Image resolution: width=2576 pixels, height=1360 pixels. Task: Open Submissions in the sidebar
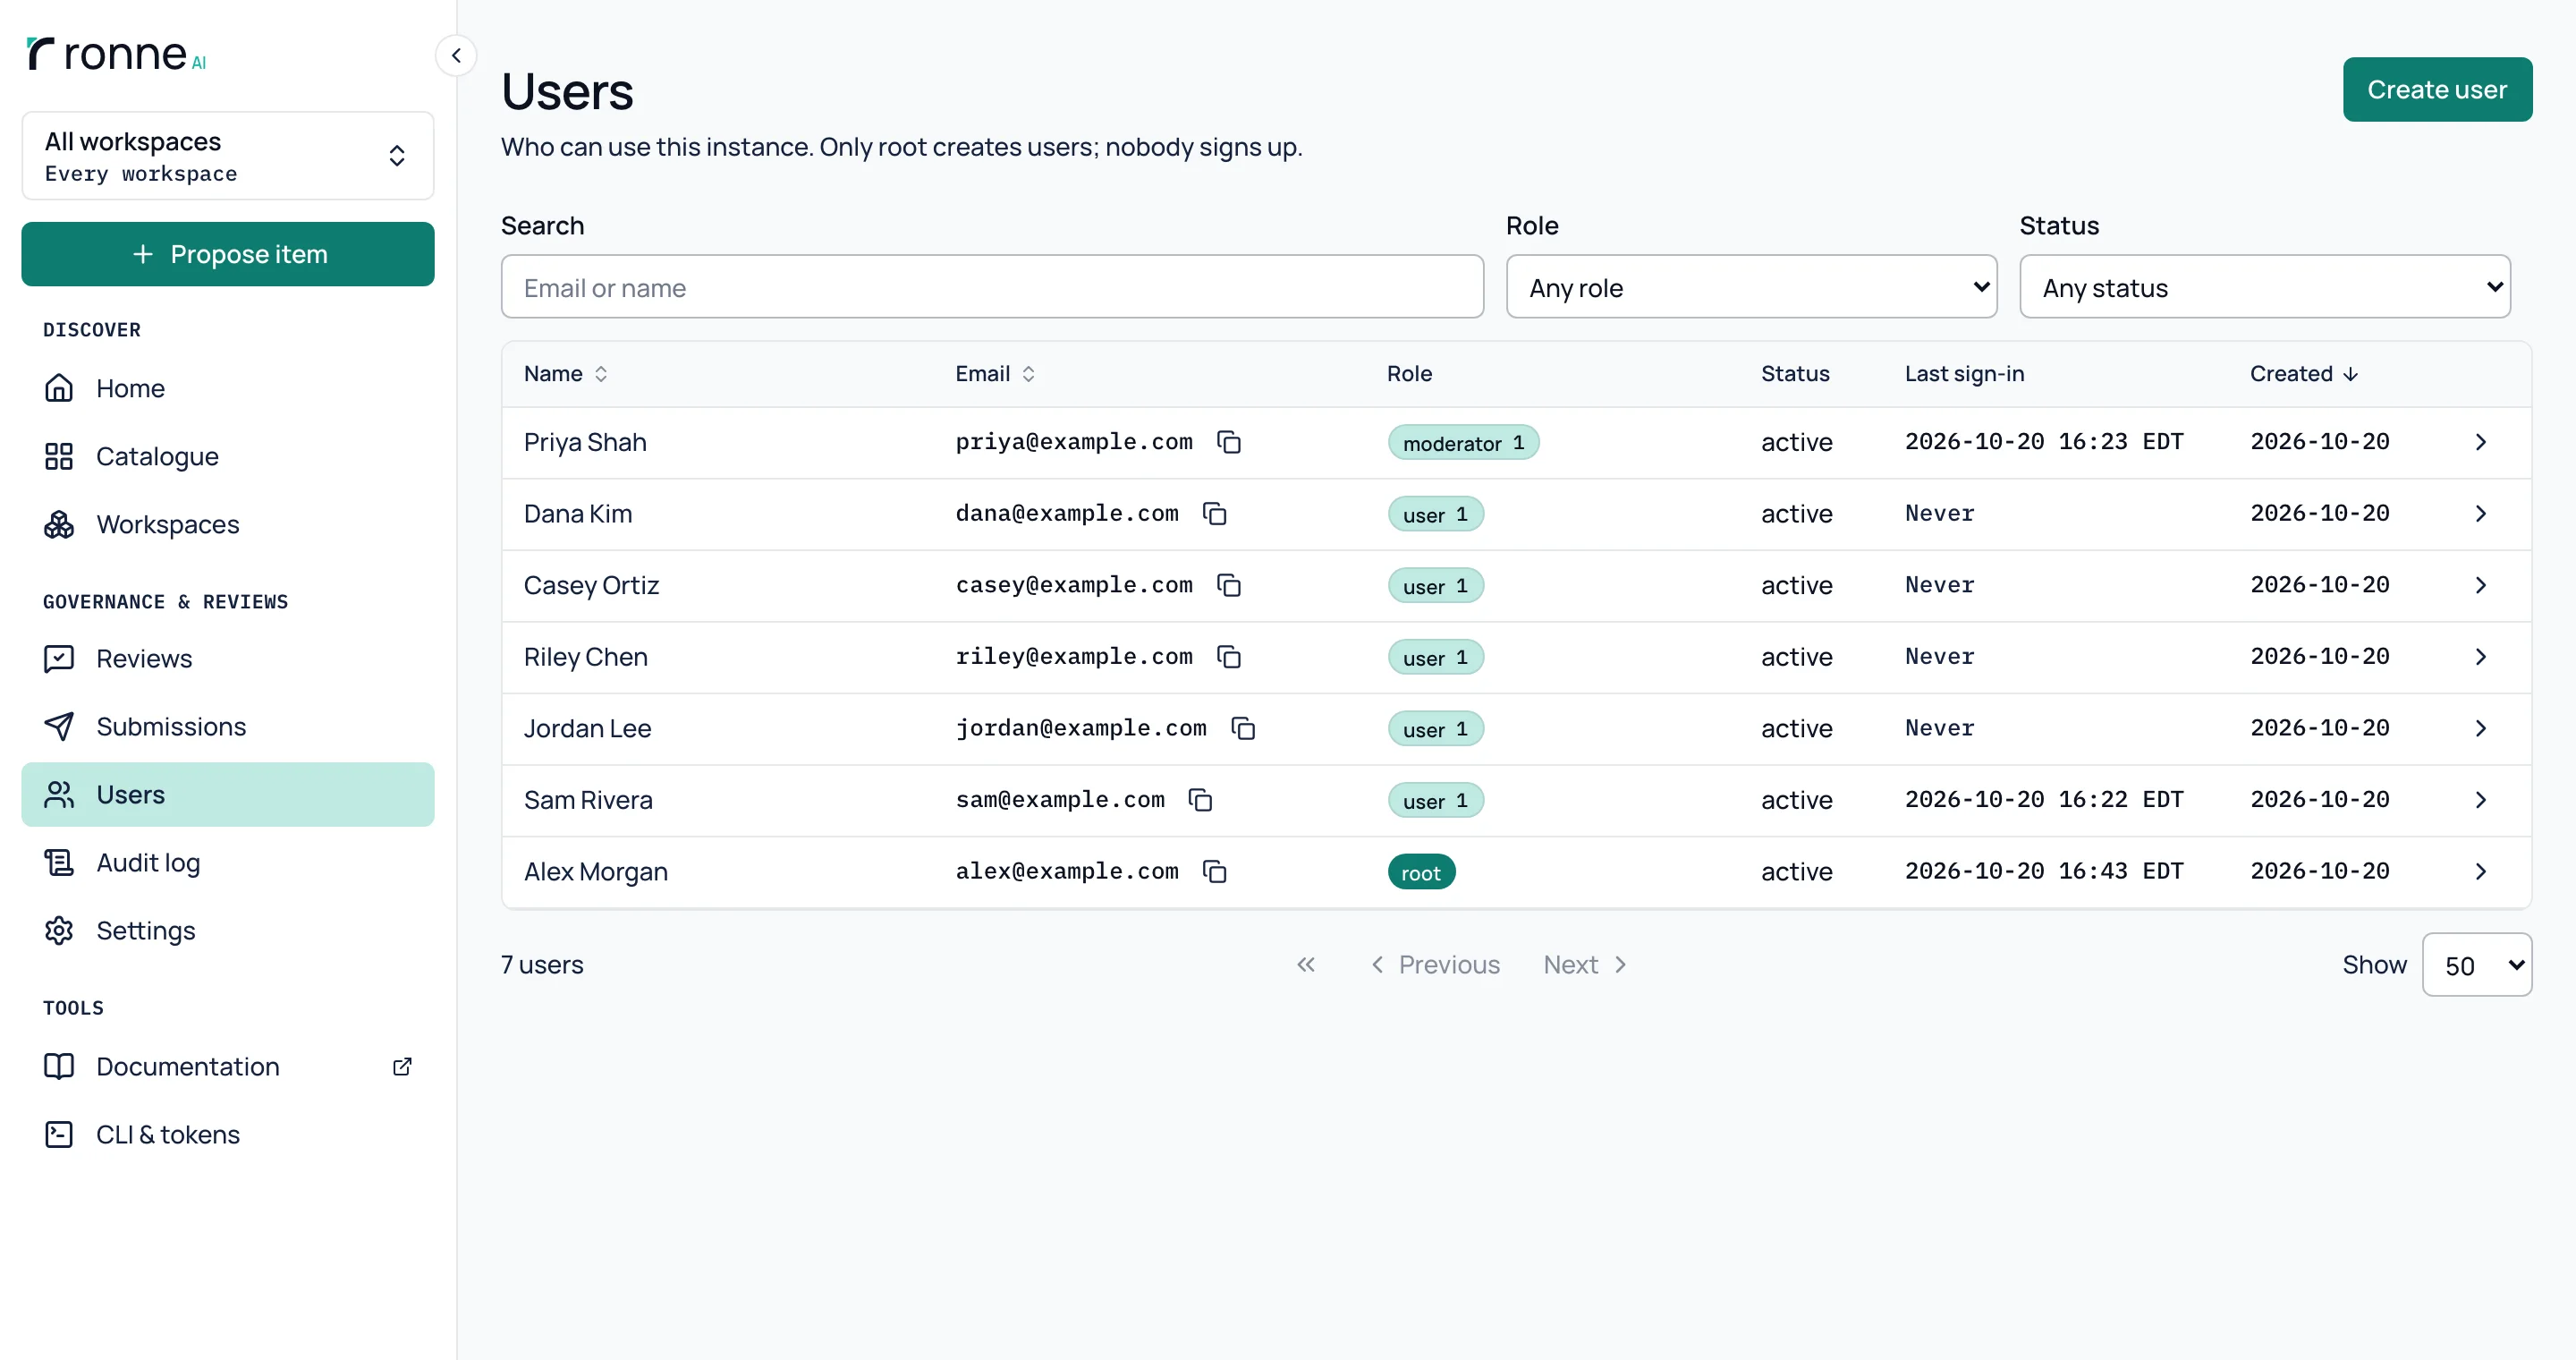(228, 726)
